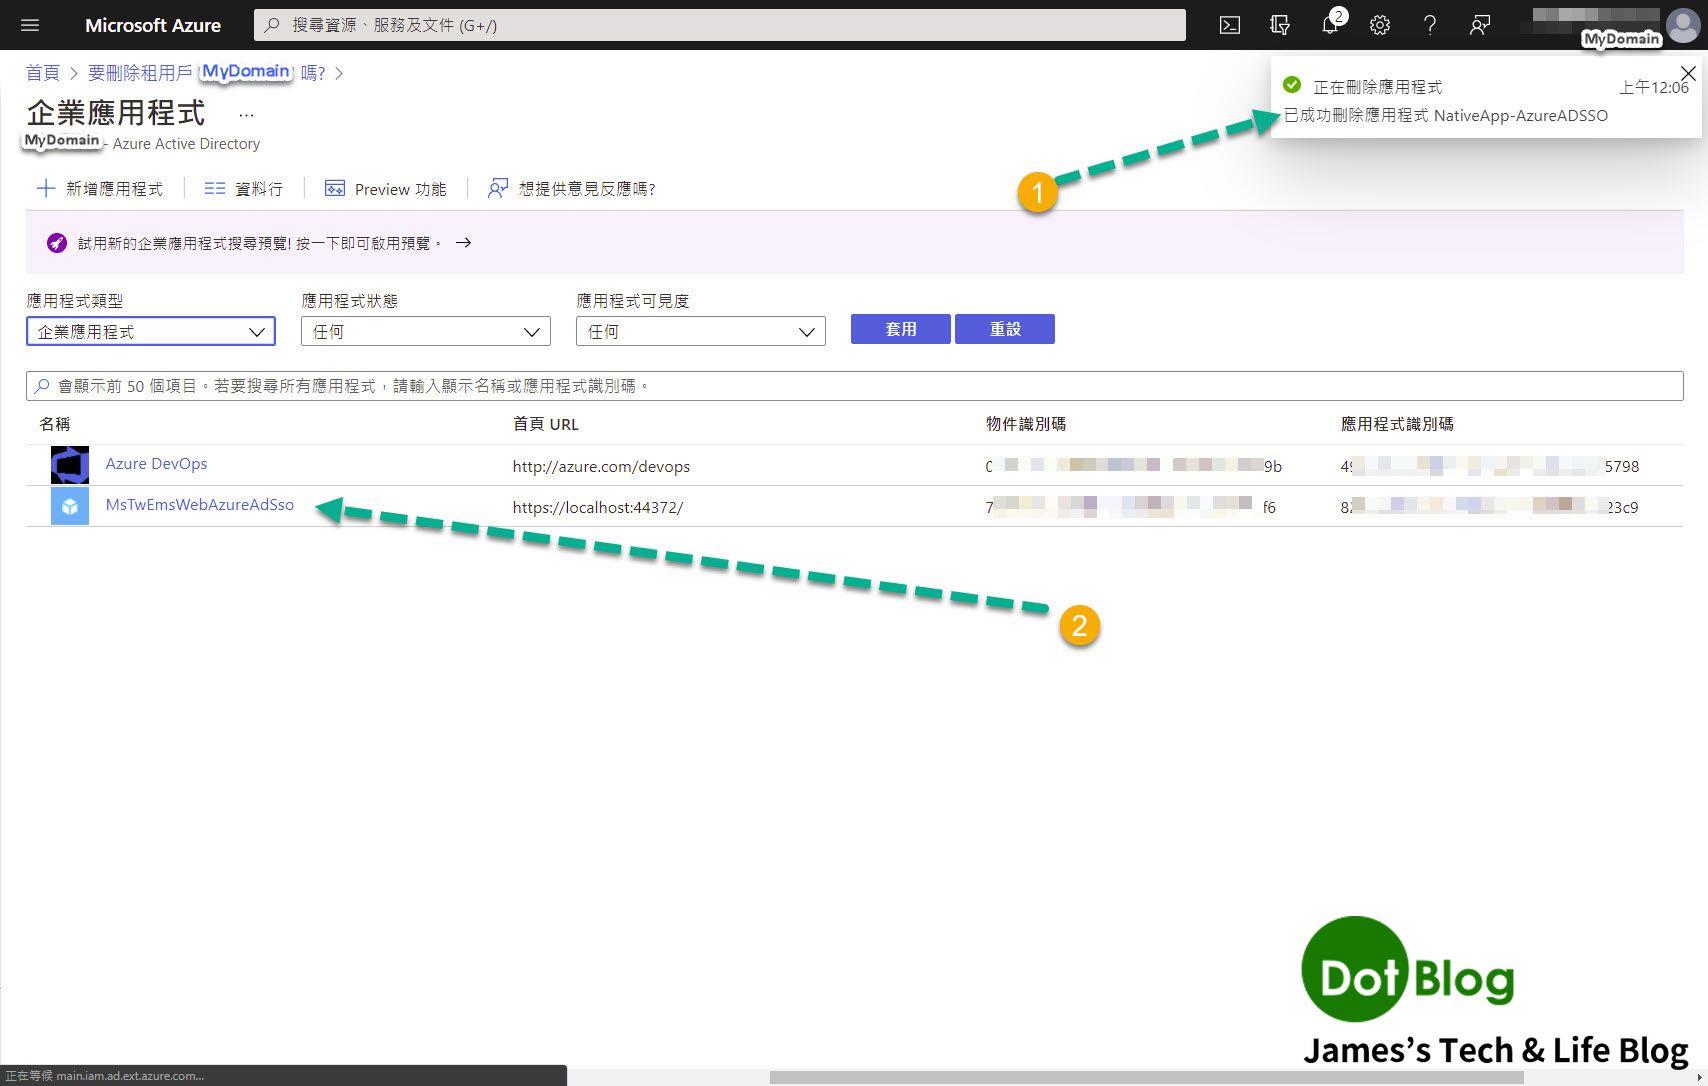Click 新增應用程式 toolbar button
Viewport: 1708px width, 1086px height.
(99, 188)
